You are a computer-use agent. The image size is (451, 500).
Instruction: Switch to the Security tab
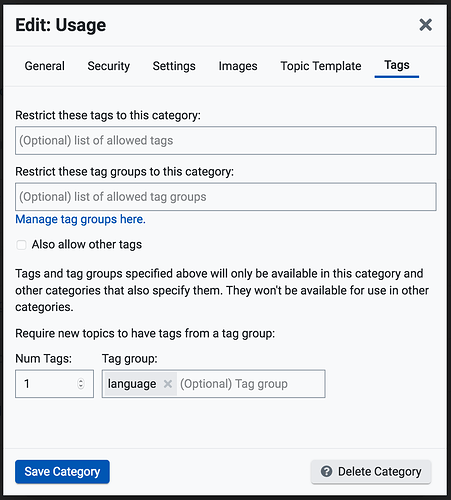[x=109, y=66]
